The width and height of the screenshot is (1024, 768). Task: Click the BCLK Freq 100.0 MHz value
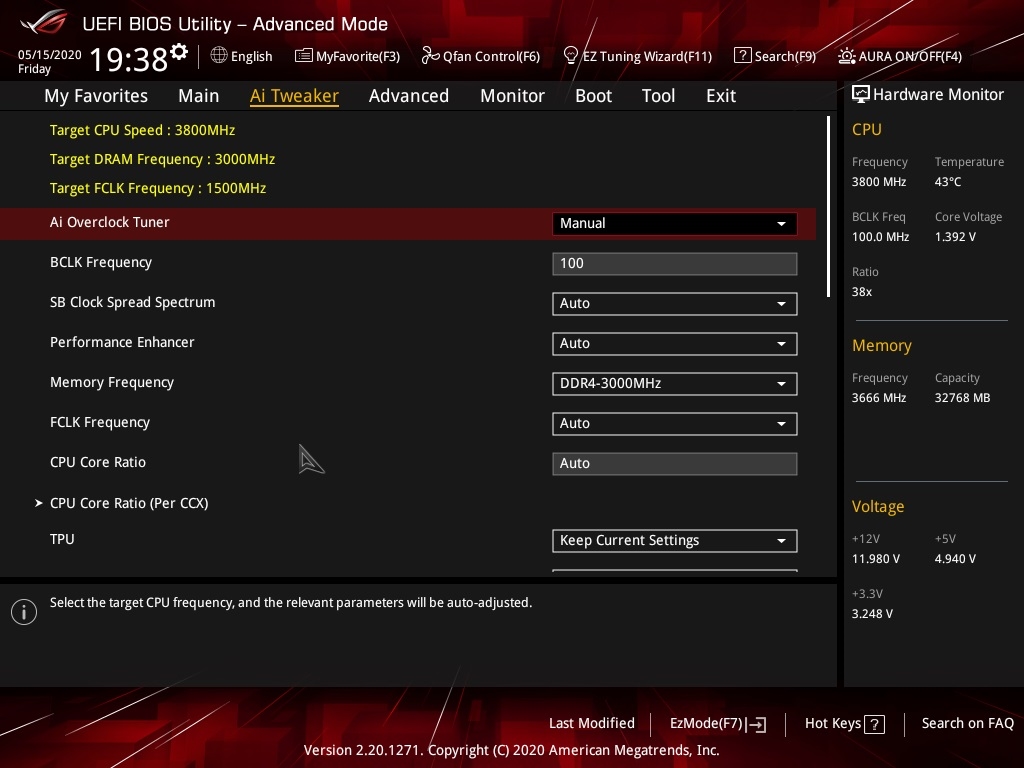click(880, 237)
